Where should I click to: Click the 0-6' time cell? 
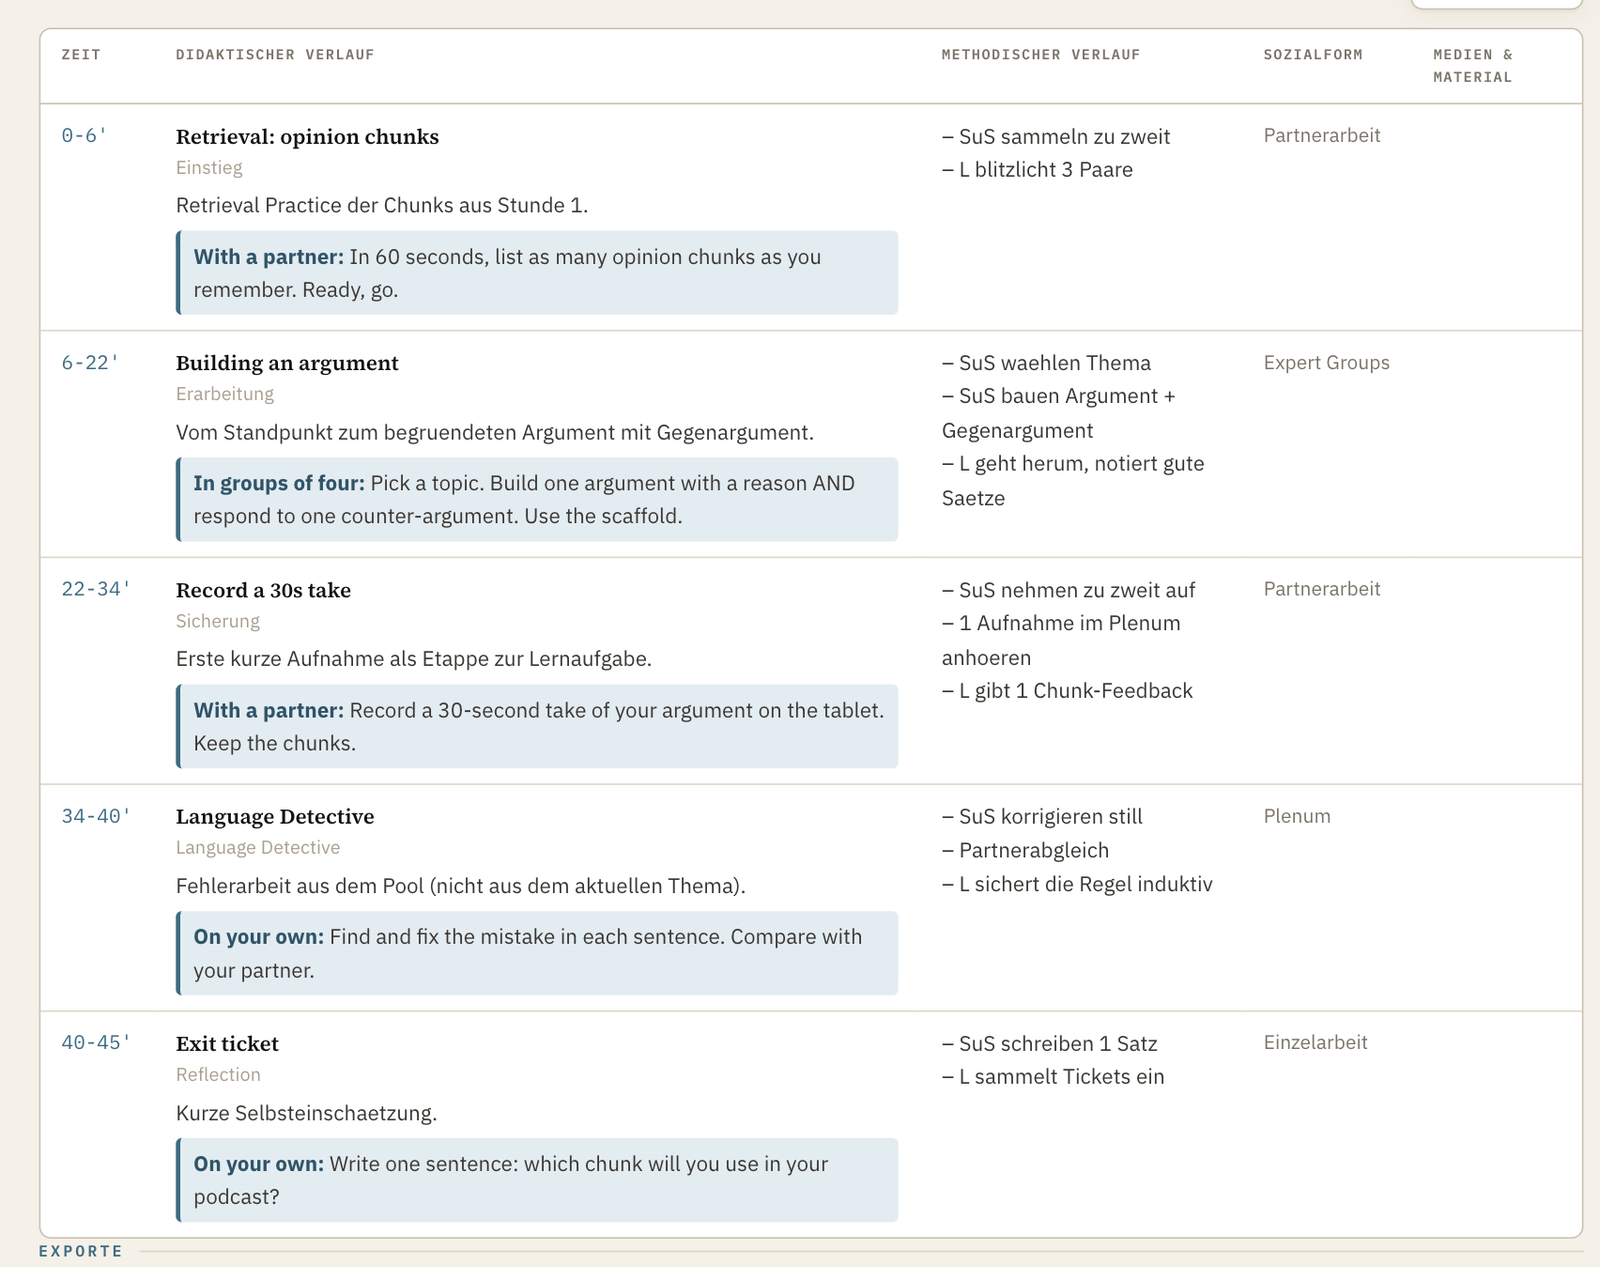tap(84, 136)
